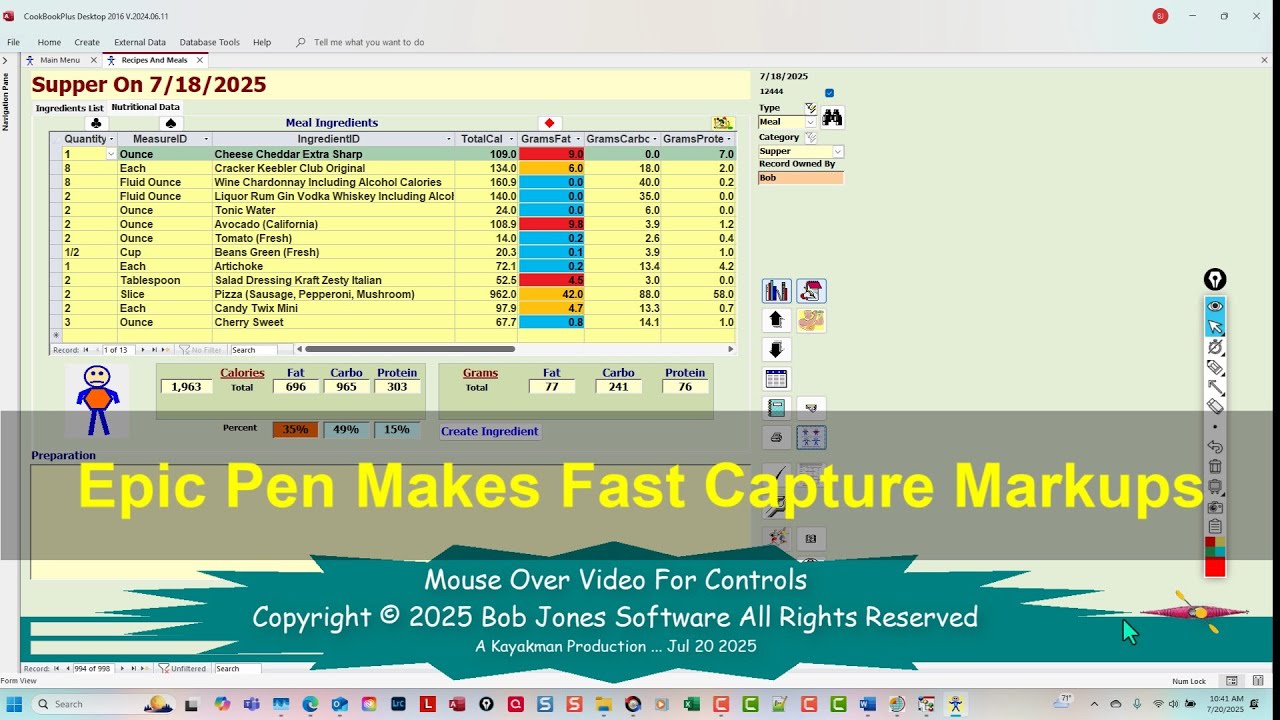Open the IngredientID column header dropdown
The image size is (1280, 720).
click(x=449, y=139)
